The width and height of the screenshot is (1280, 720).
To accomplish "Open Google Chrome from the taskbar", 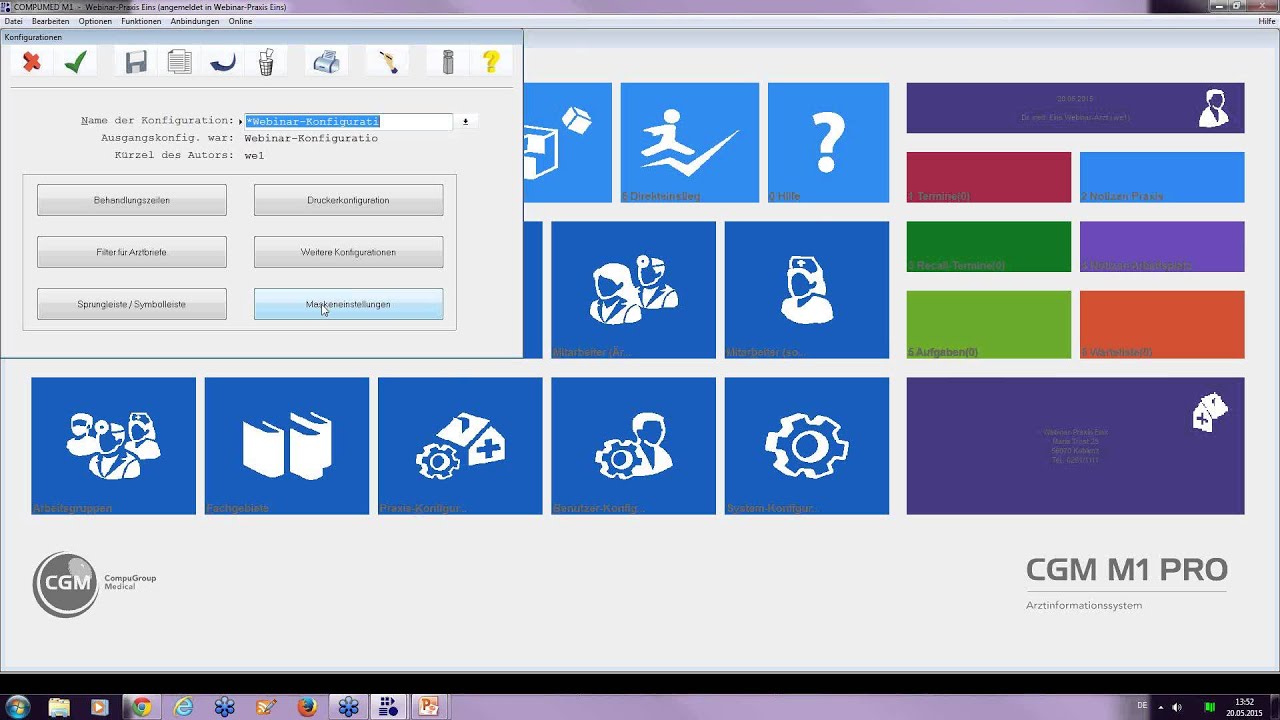I will (141, 707).
